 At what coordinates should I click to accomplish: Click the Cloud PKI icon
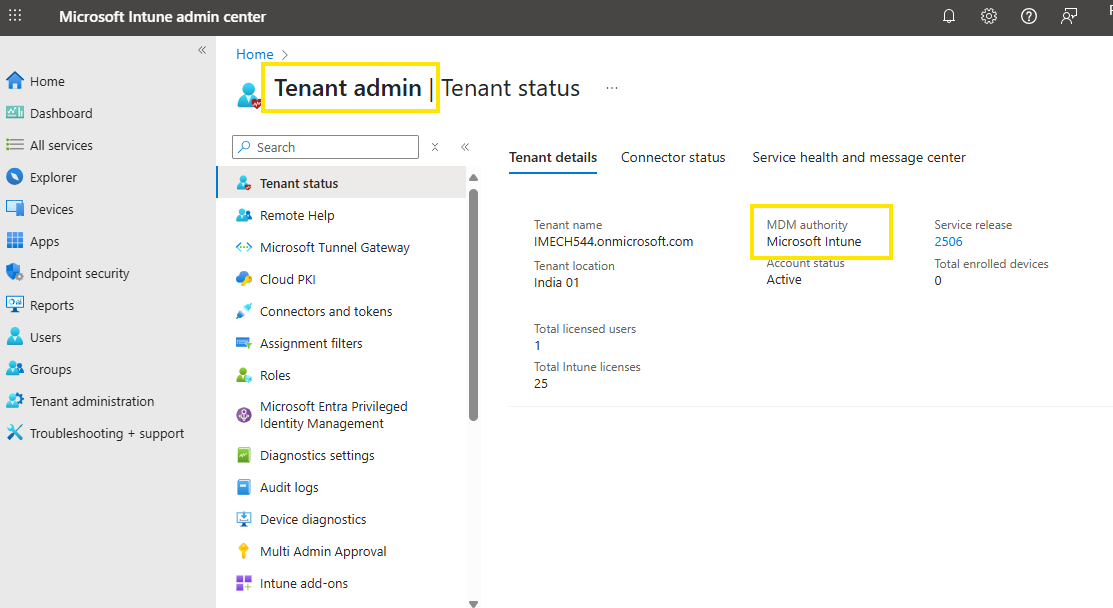tap(243, 279)
